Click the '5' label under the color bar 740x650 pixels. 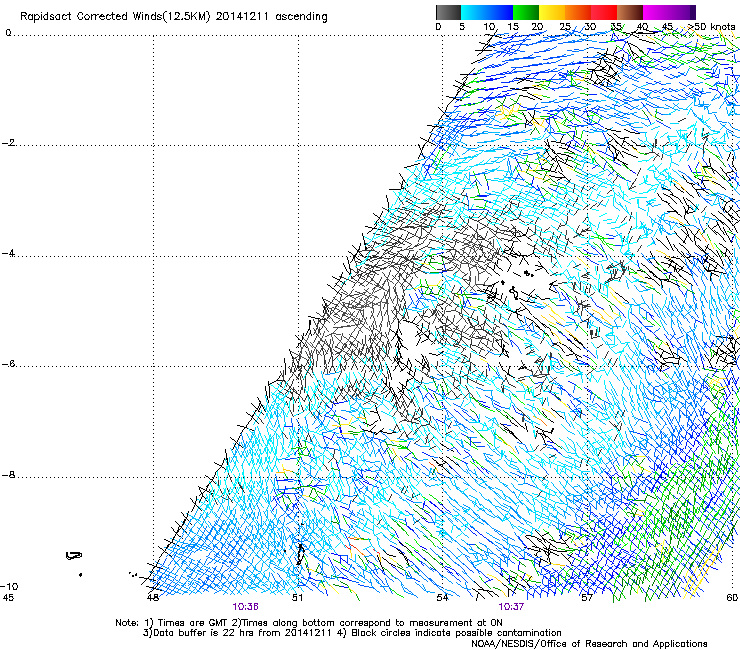462,27
